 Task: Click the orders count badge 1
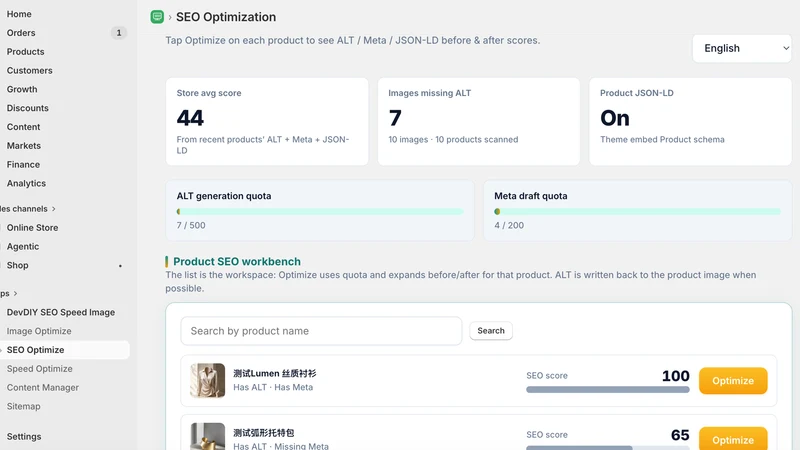pyautogui.click(x=119, y=33)
